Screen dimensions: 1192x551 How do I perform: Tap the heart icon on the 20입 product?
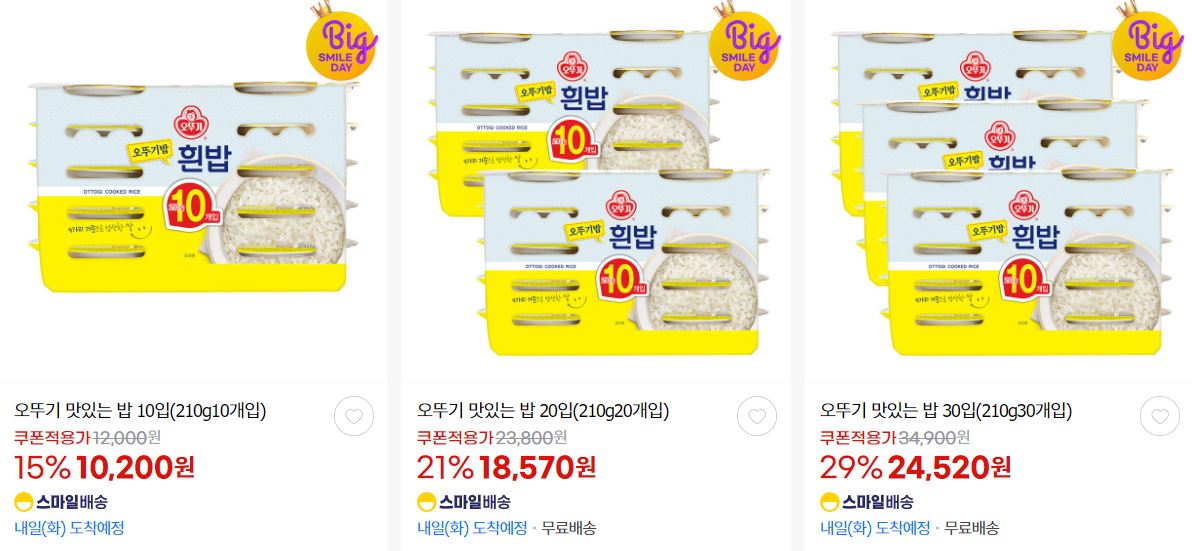tap(757, 416)
